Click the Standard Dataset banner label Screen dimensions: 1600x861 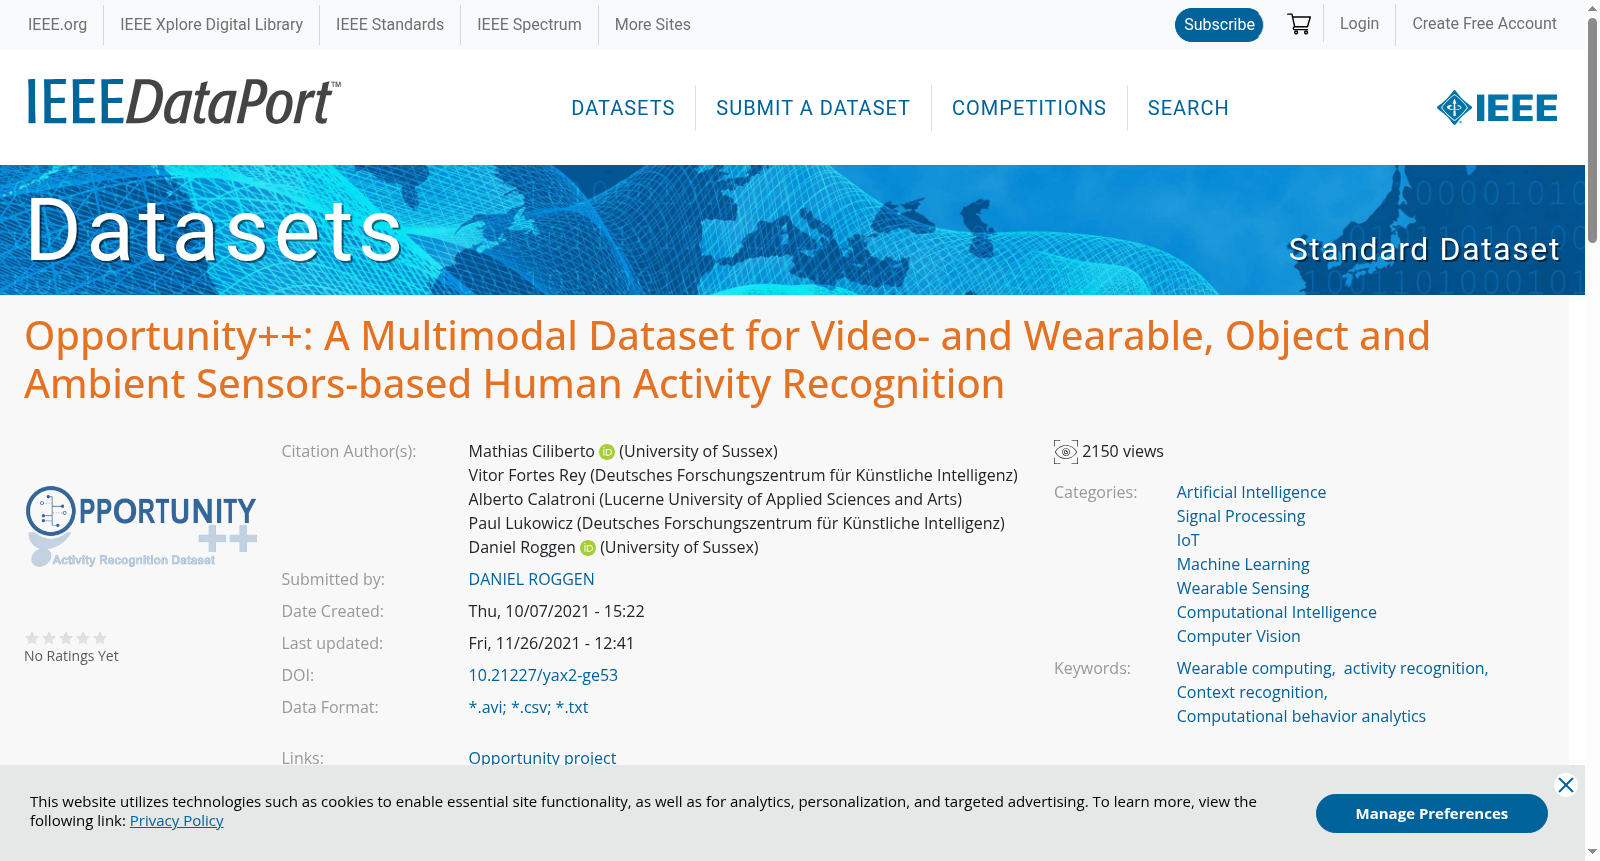pos(1424,249)
